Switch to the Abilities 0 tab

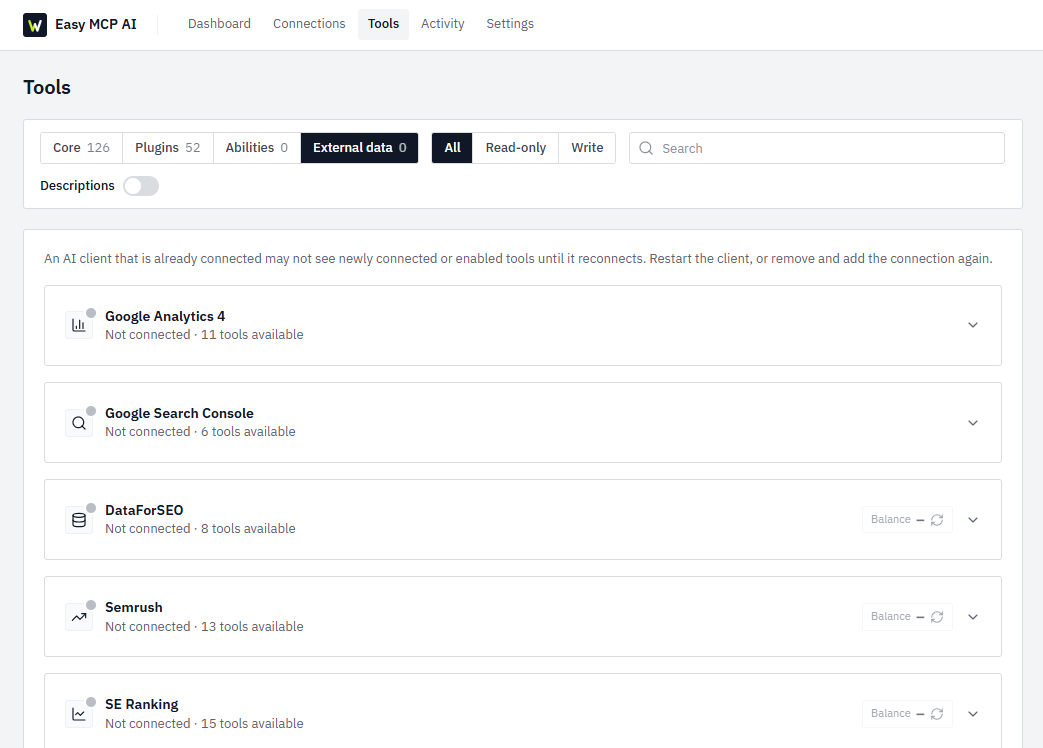257,148
